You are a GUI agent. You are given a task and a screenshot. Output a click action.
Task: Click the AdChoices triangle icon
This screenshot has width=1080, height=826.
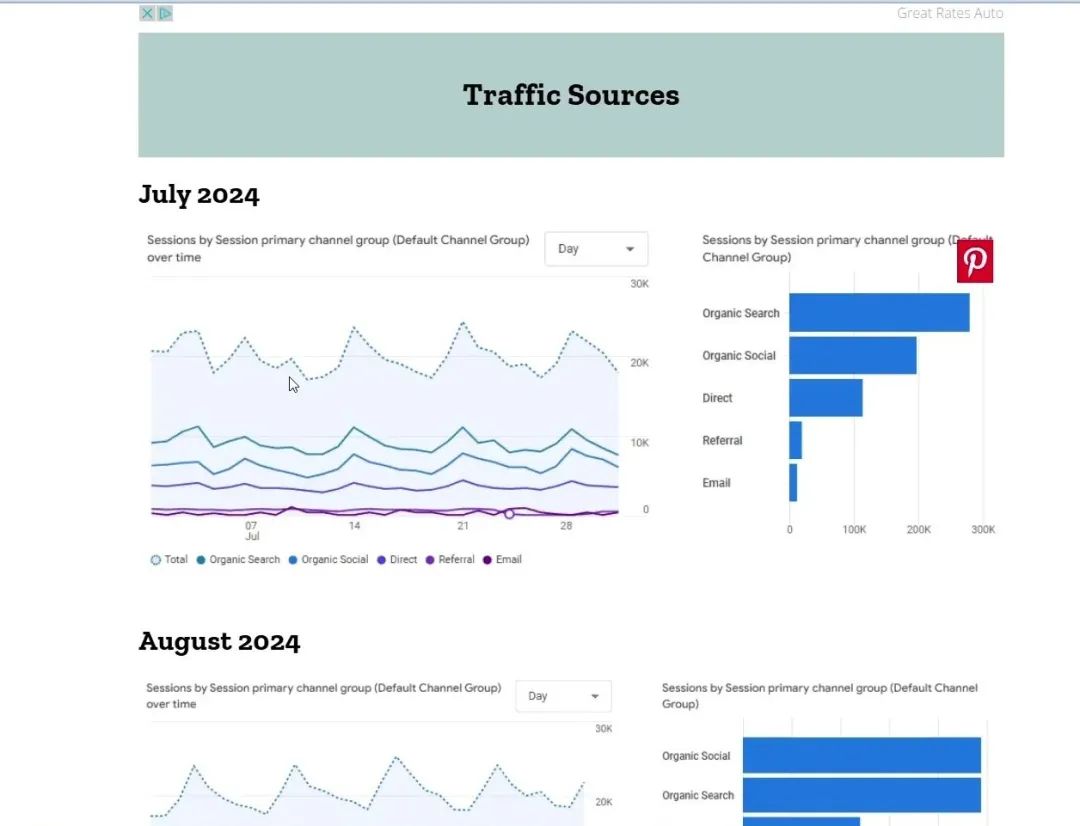pos(165,13)
